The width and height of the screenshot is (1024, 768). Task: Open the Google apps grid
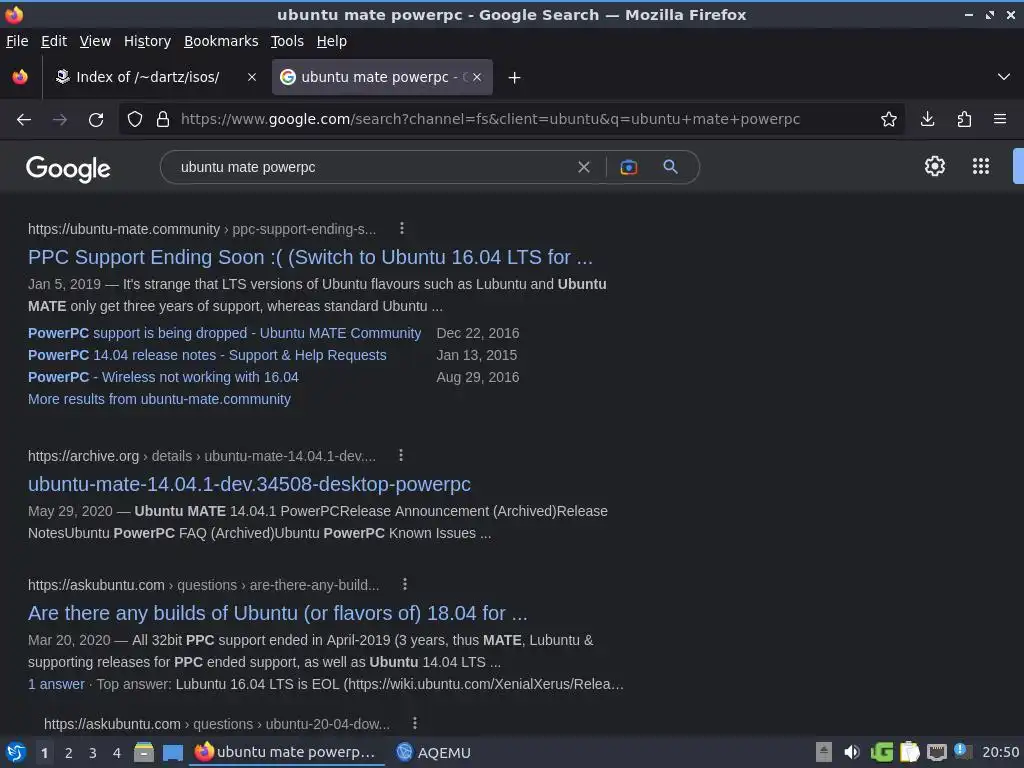coord(981,166)
